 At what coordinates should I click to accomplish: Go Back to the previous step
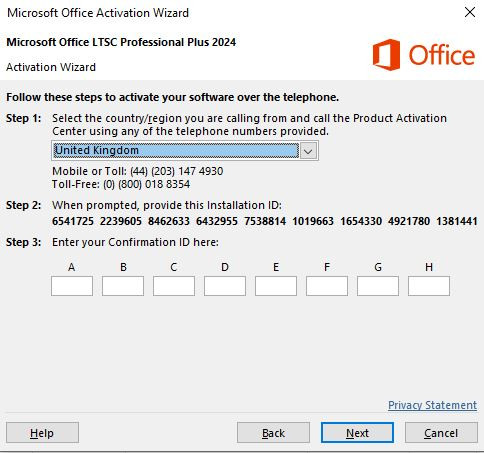(x=273, y=433)
